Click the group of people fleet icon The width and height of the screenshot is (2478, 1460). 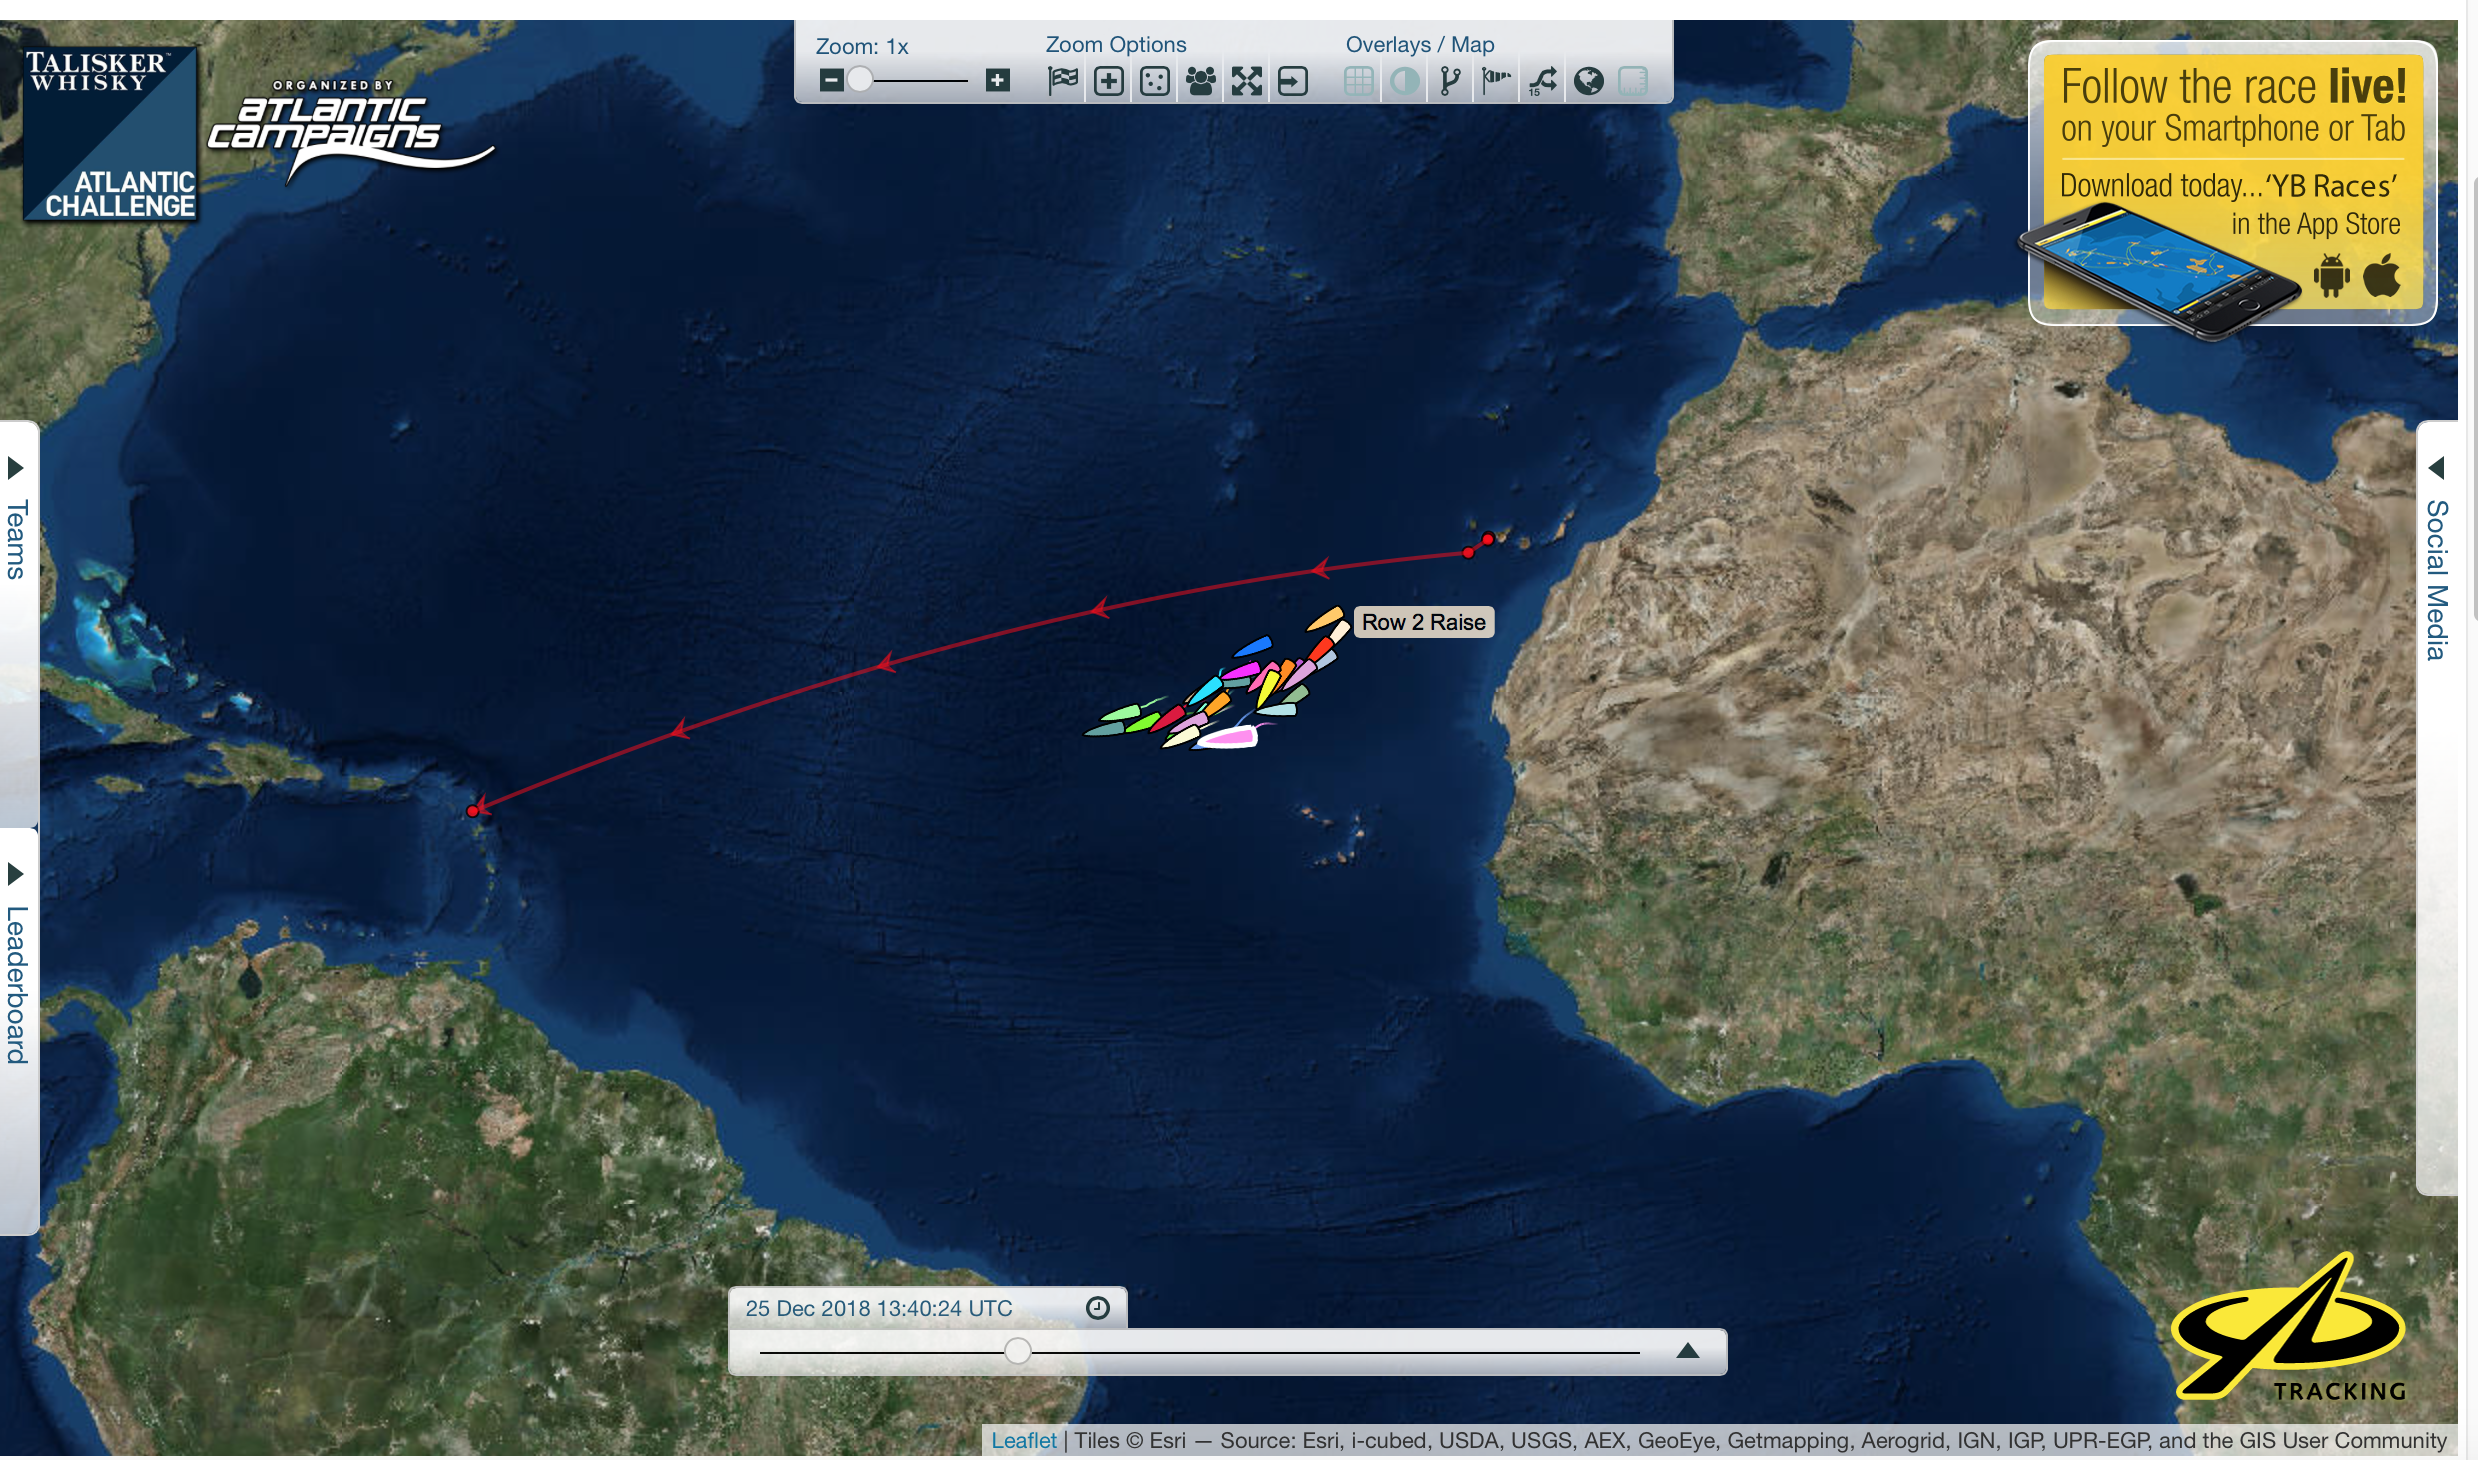click(1200, 81)
